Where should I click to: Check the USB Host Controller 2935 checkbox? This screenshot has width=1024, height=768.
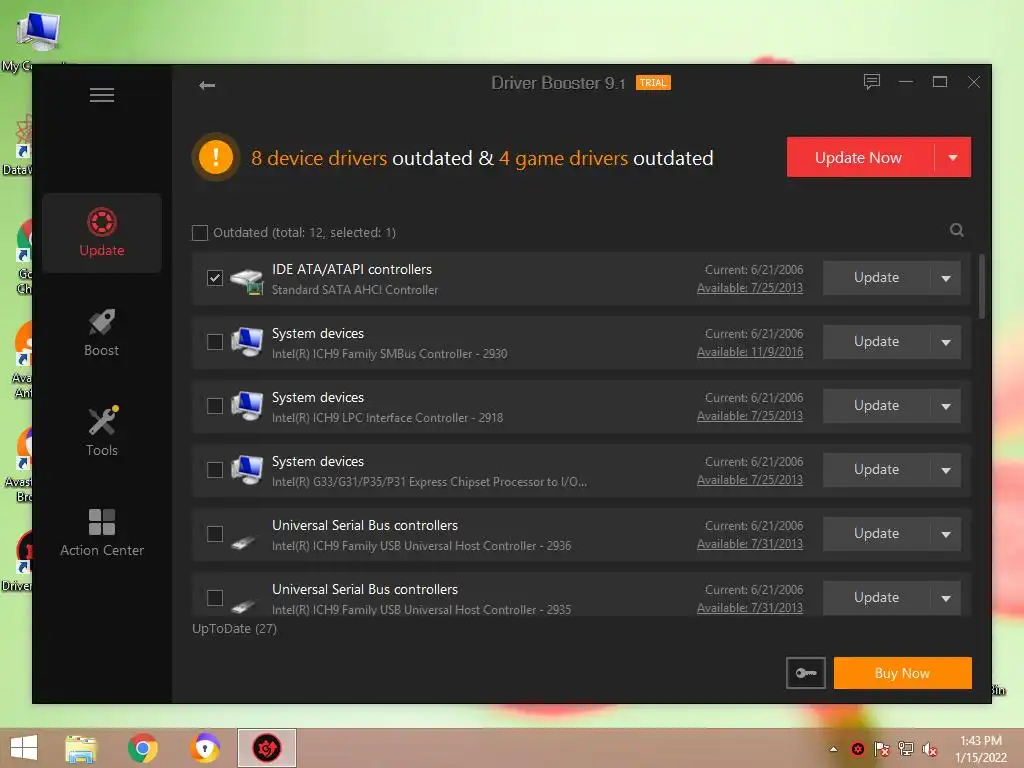pyautogui.click(x=215, y=598)
